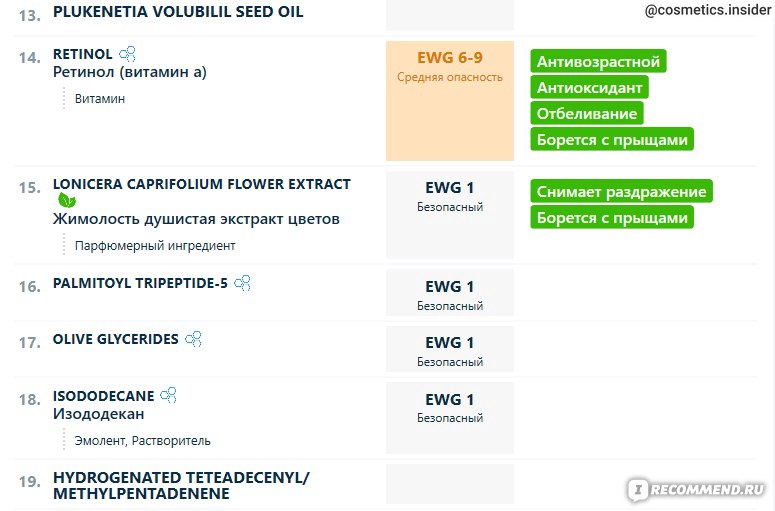
Task: Click the Отбеливание tag
Action: tap(587, 114)
